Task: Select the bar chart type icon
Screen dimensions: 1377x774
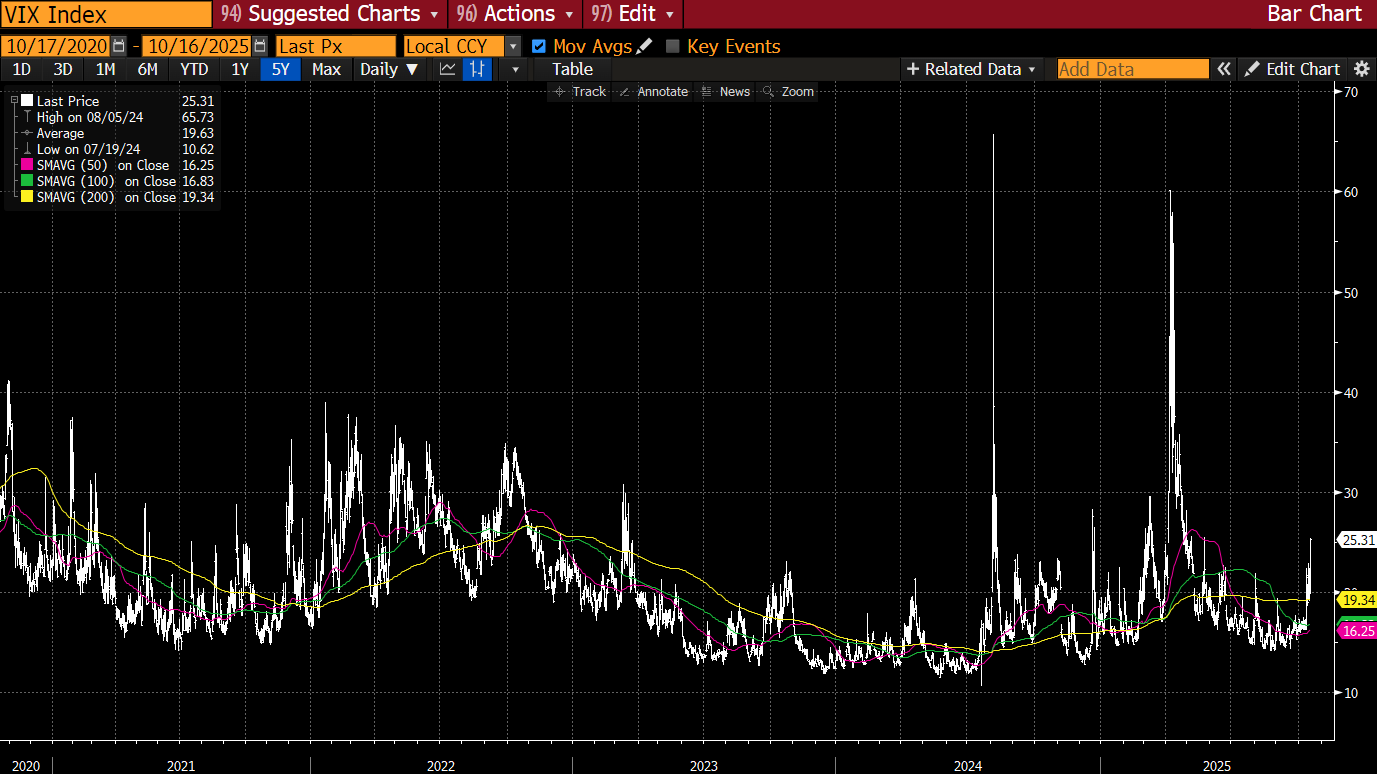Action: (x=478, y=69)
